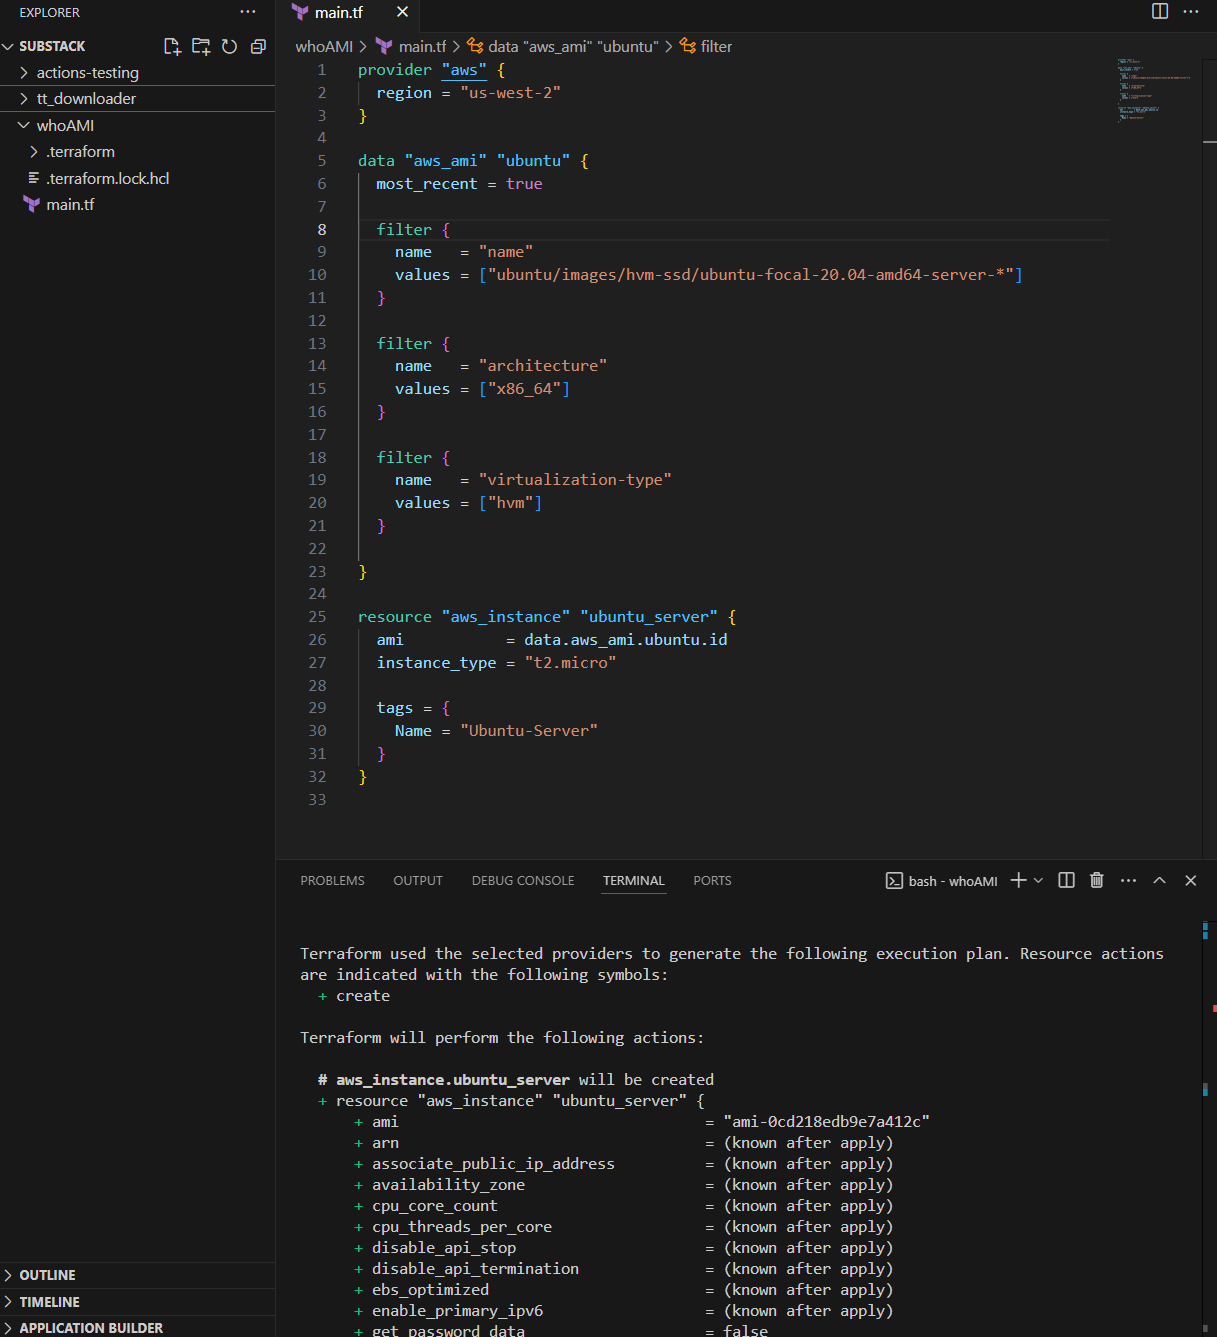Click the "t2.micro" instance type

point(570,663)
